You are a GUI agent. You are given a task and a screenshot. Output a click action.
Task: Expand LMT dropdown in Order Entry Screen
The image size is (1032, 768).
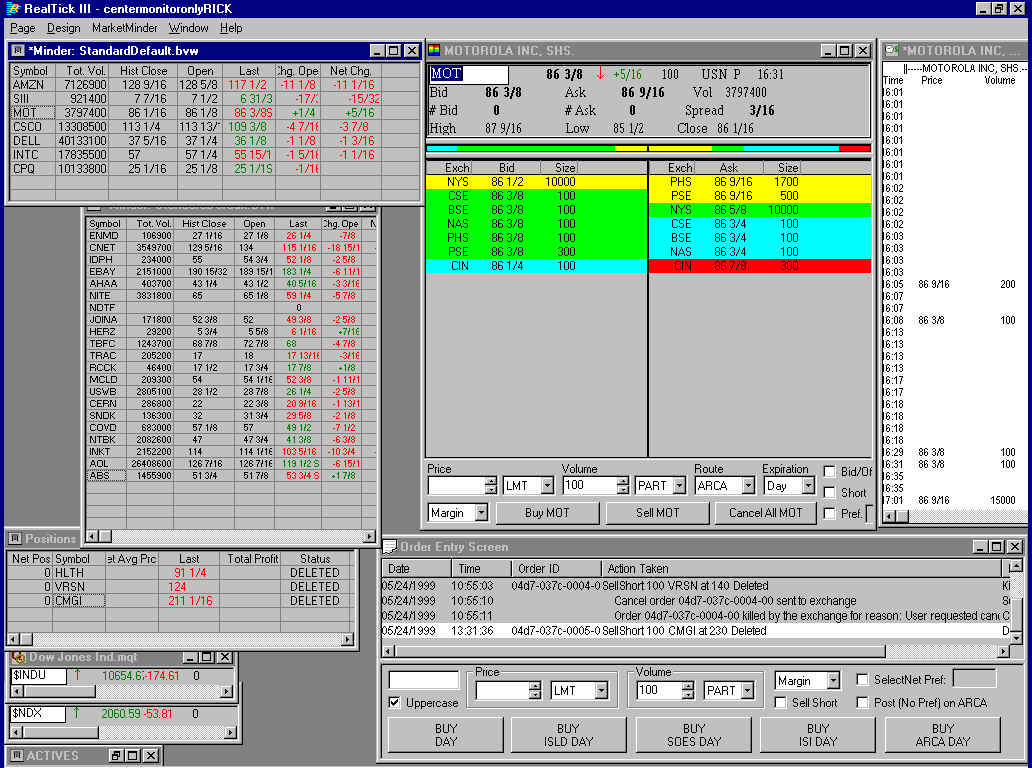(601, 690)
